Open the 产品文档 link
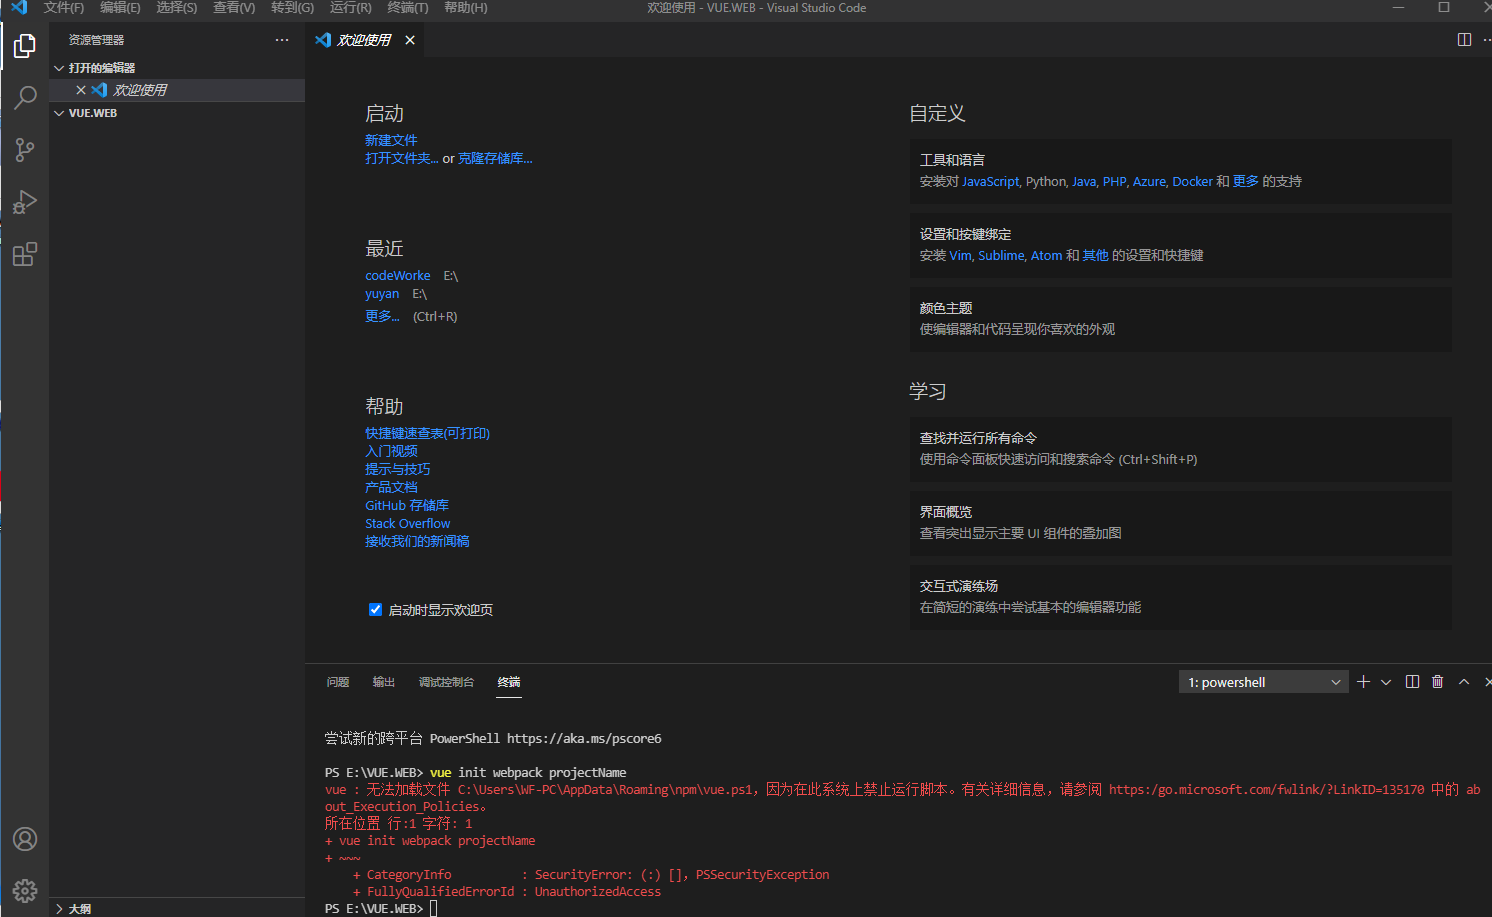 click(x=391, y=487)
